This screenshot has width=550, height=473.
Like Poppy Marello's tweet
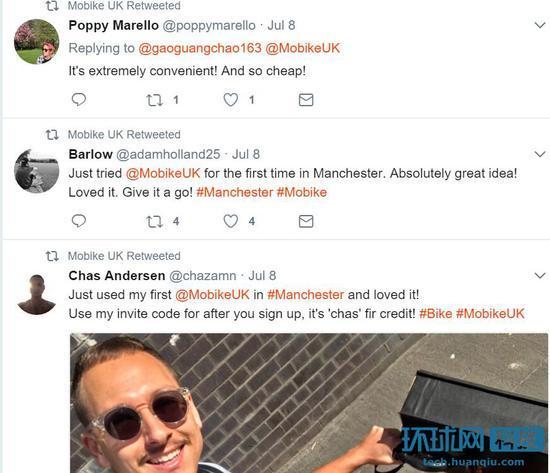pos(231,100)
